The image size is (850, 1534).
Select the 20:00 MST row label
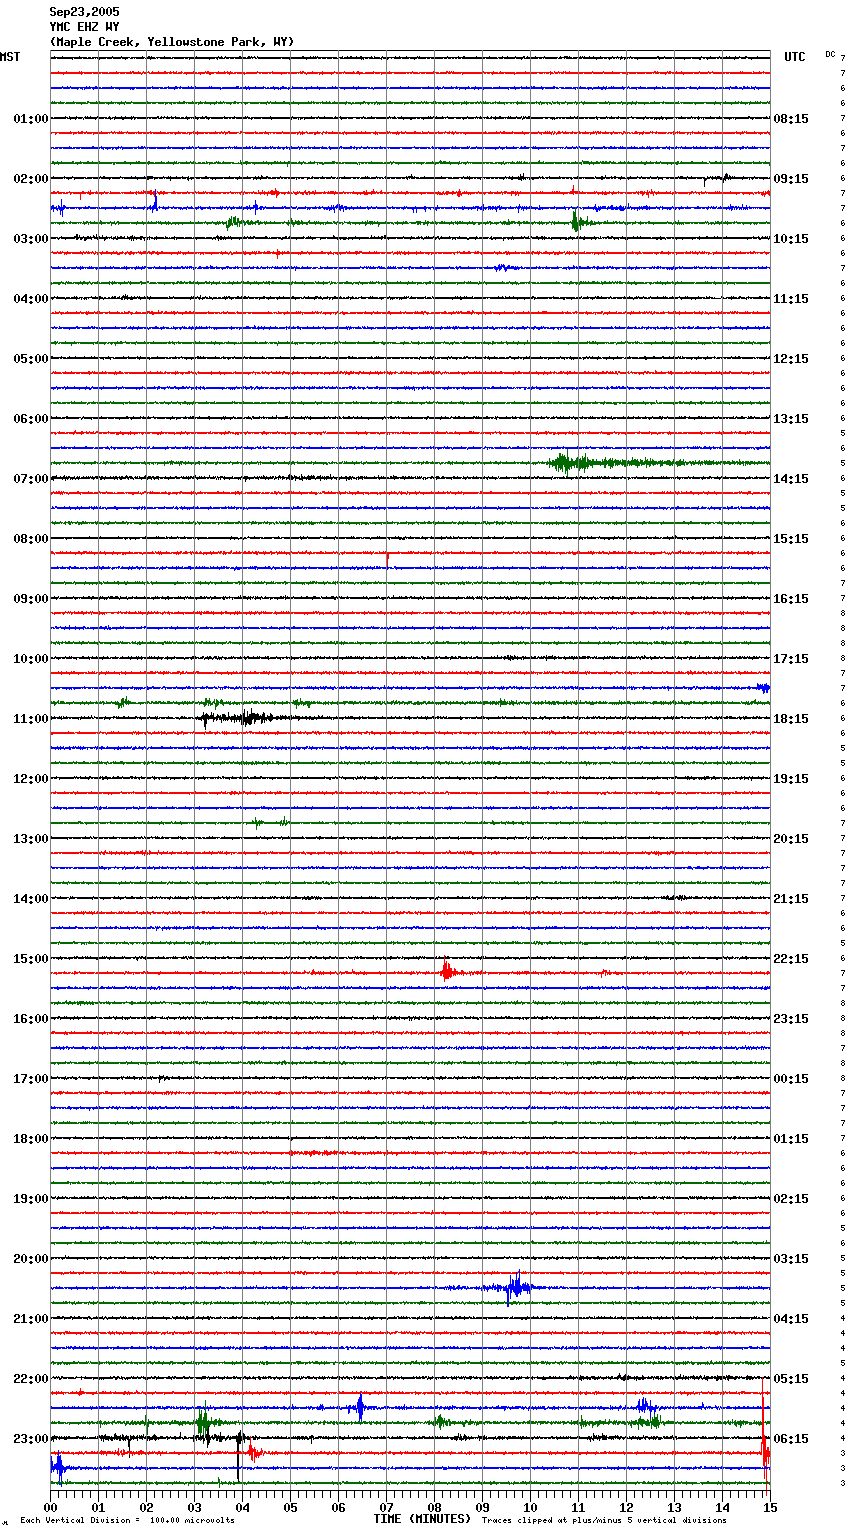click(30, 1259)
